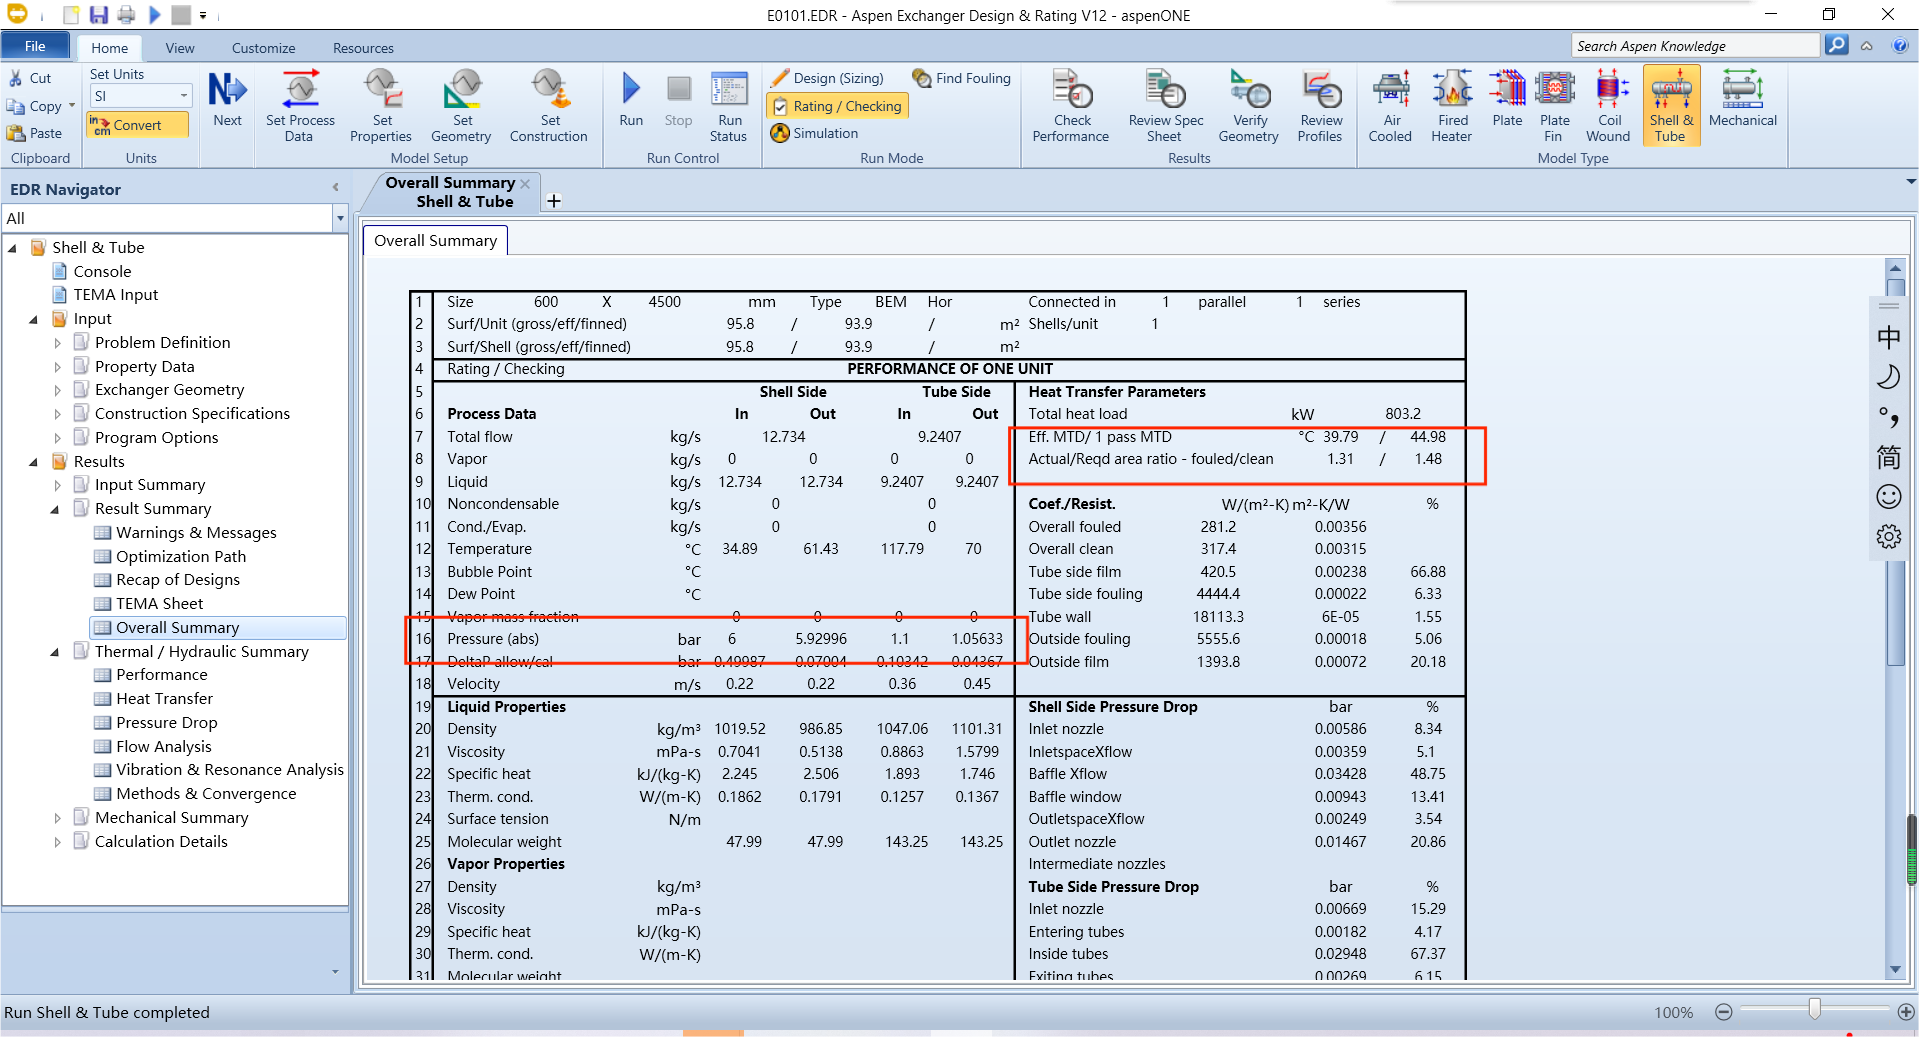Select Design (Sizing) run mode
The image size is (1919, 1037).
click(x=828, y=78)
